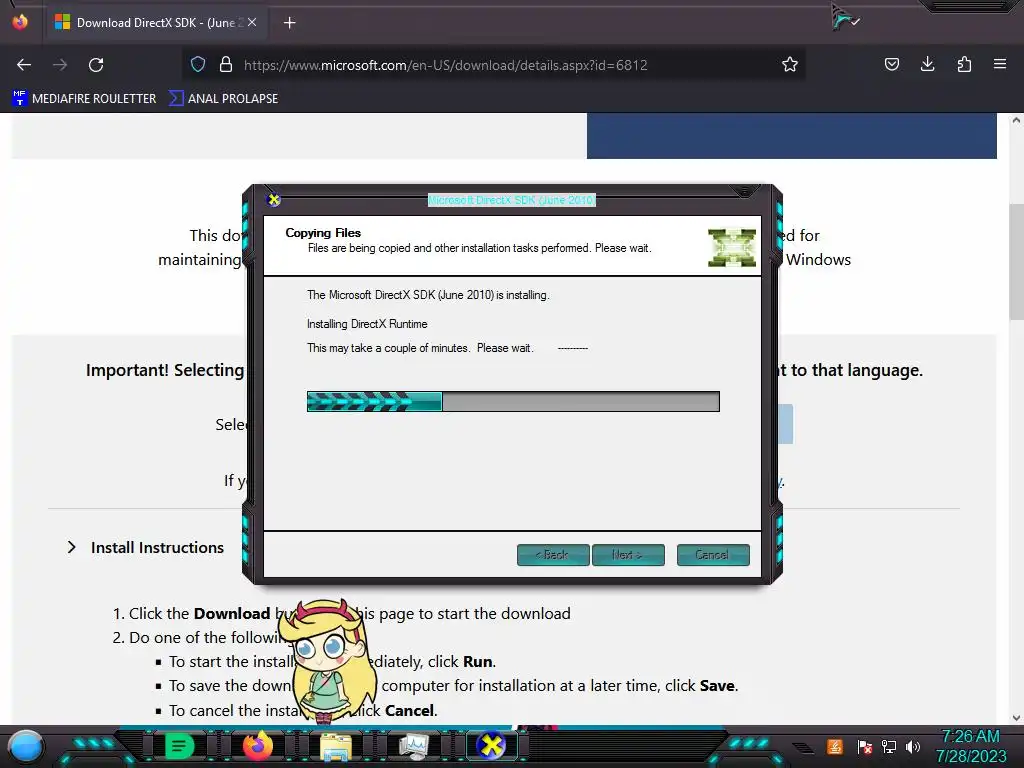Viewport: 1024px width, 768px height.
Task: Click the DirectX logo in installer header
Action: [732, 248]
